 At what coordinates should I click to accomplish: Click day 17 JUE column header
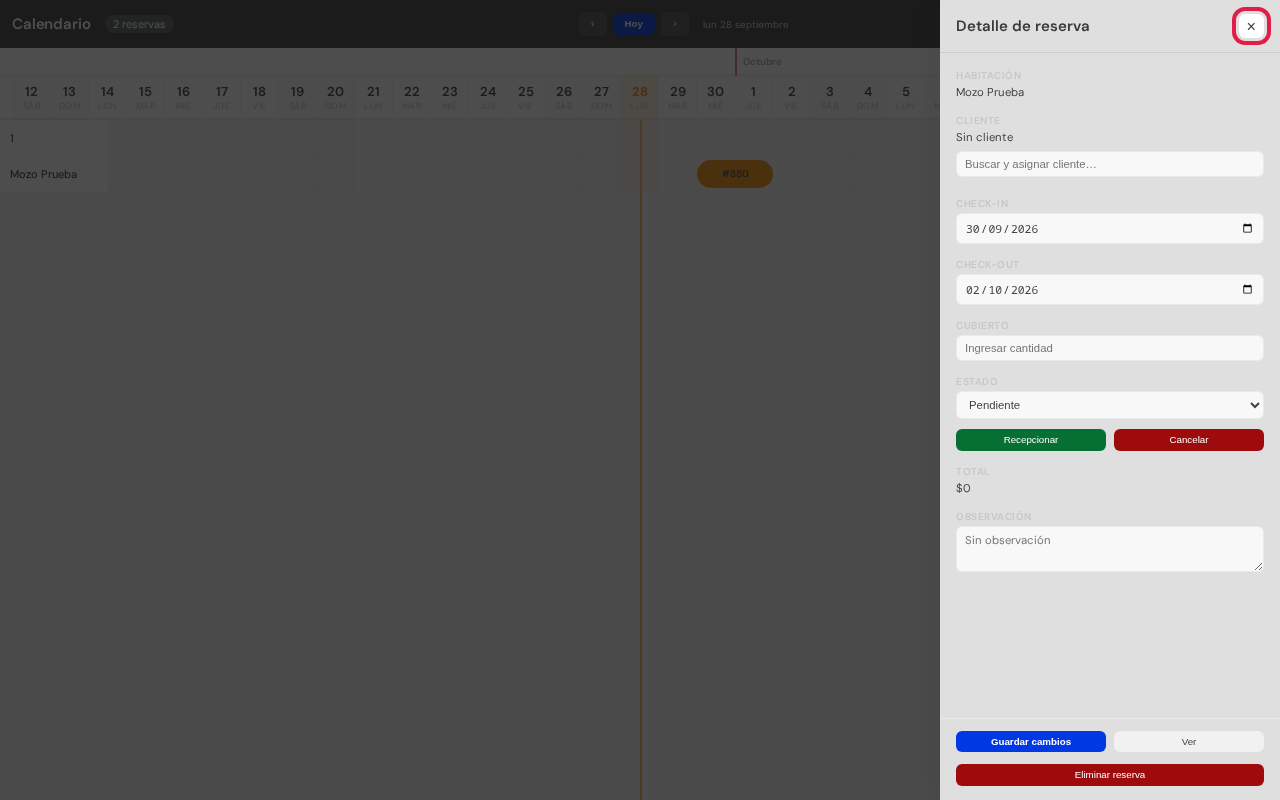pos(221,98)
